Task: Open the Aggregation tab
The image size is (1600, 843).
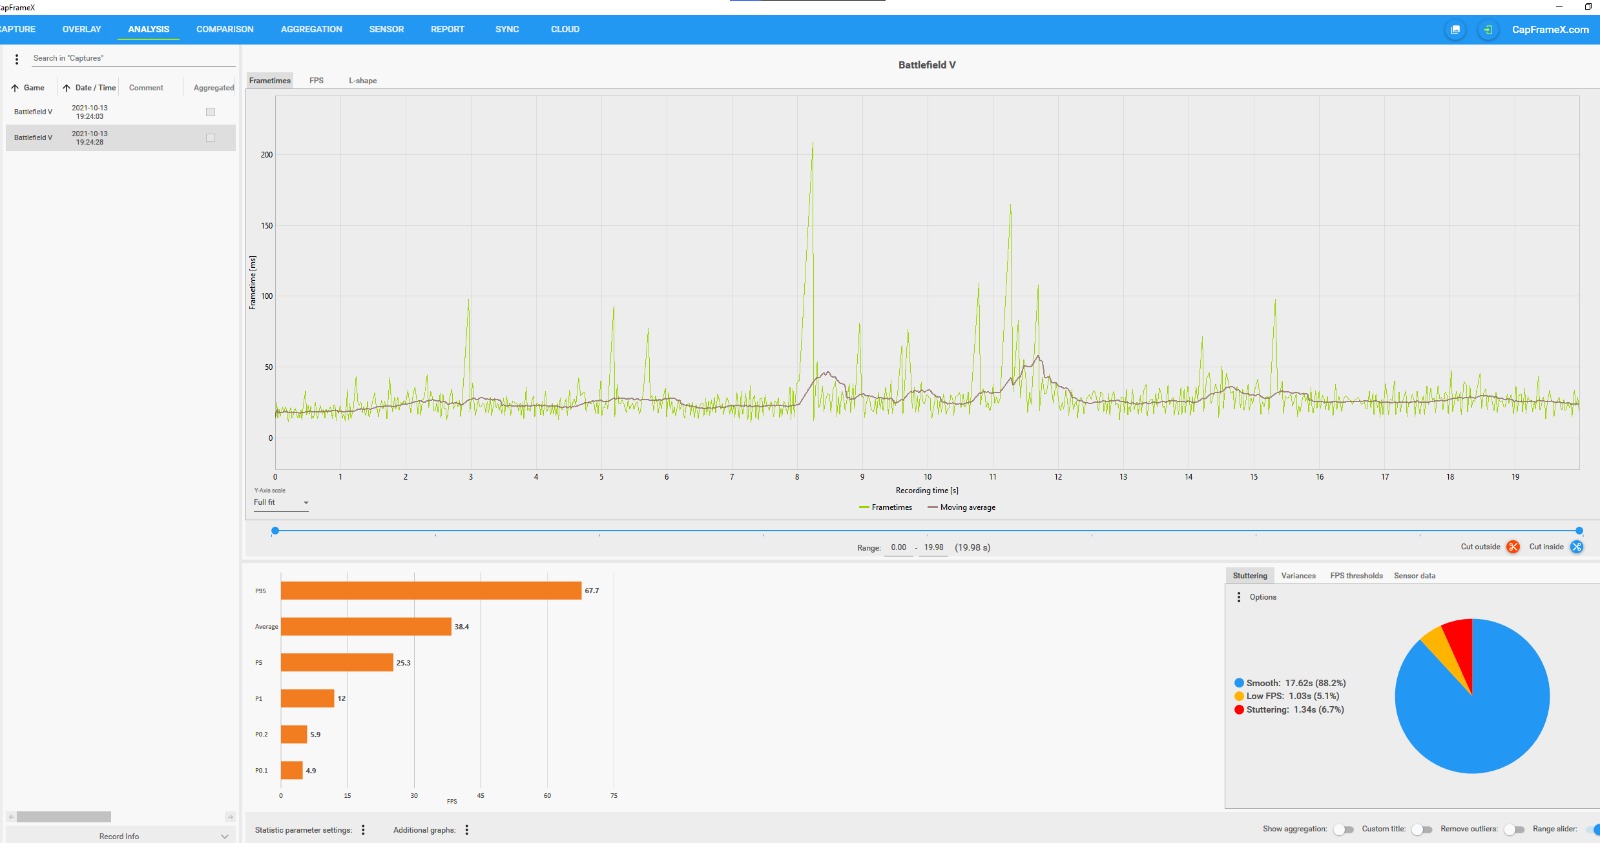Action: click(312, 30)
